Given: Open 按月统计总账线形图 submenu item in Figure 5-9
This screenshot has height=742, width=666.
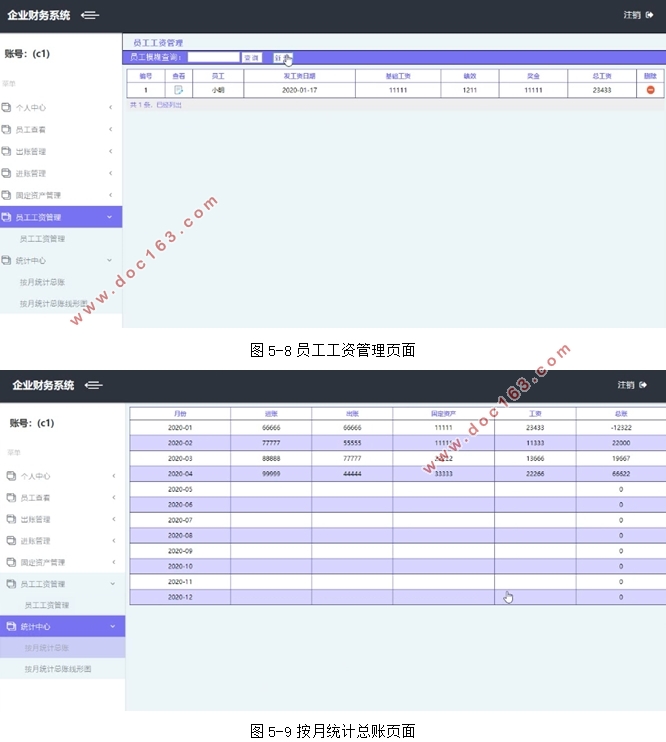Looking at the screenshot, I should 58,669.
